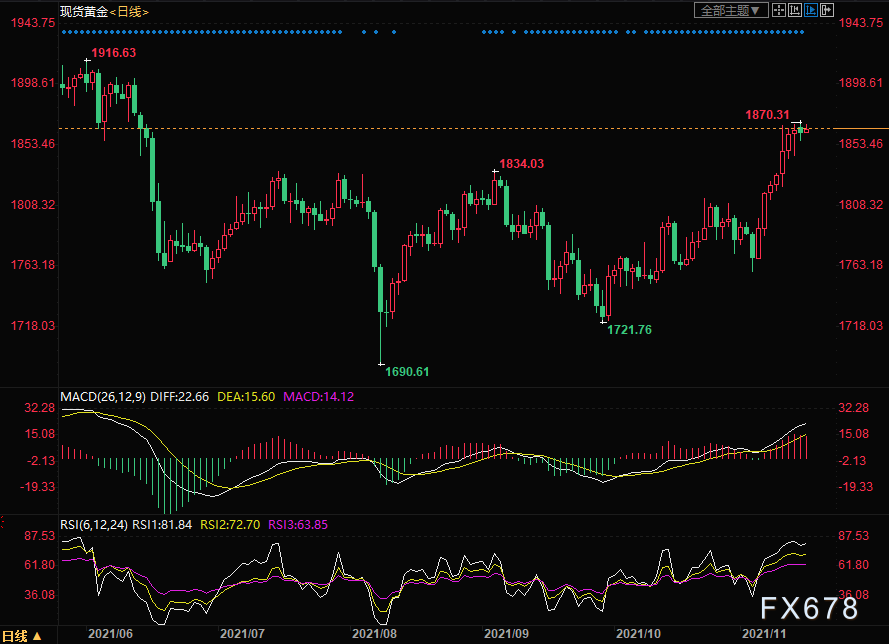Click the RSI2:72.70 value
Screen dimensions: 889x644
tap(230, 525)
